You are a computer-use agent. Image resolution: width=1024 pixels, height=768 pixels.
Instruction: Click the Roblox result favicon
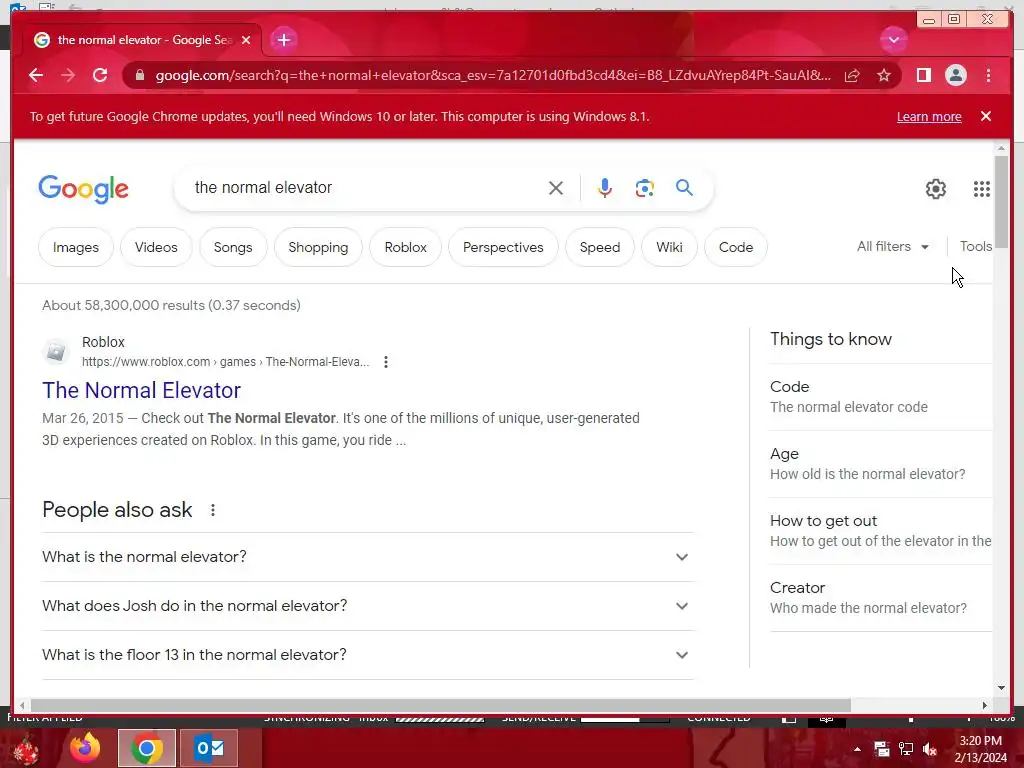56,351
